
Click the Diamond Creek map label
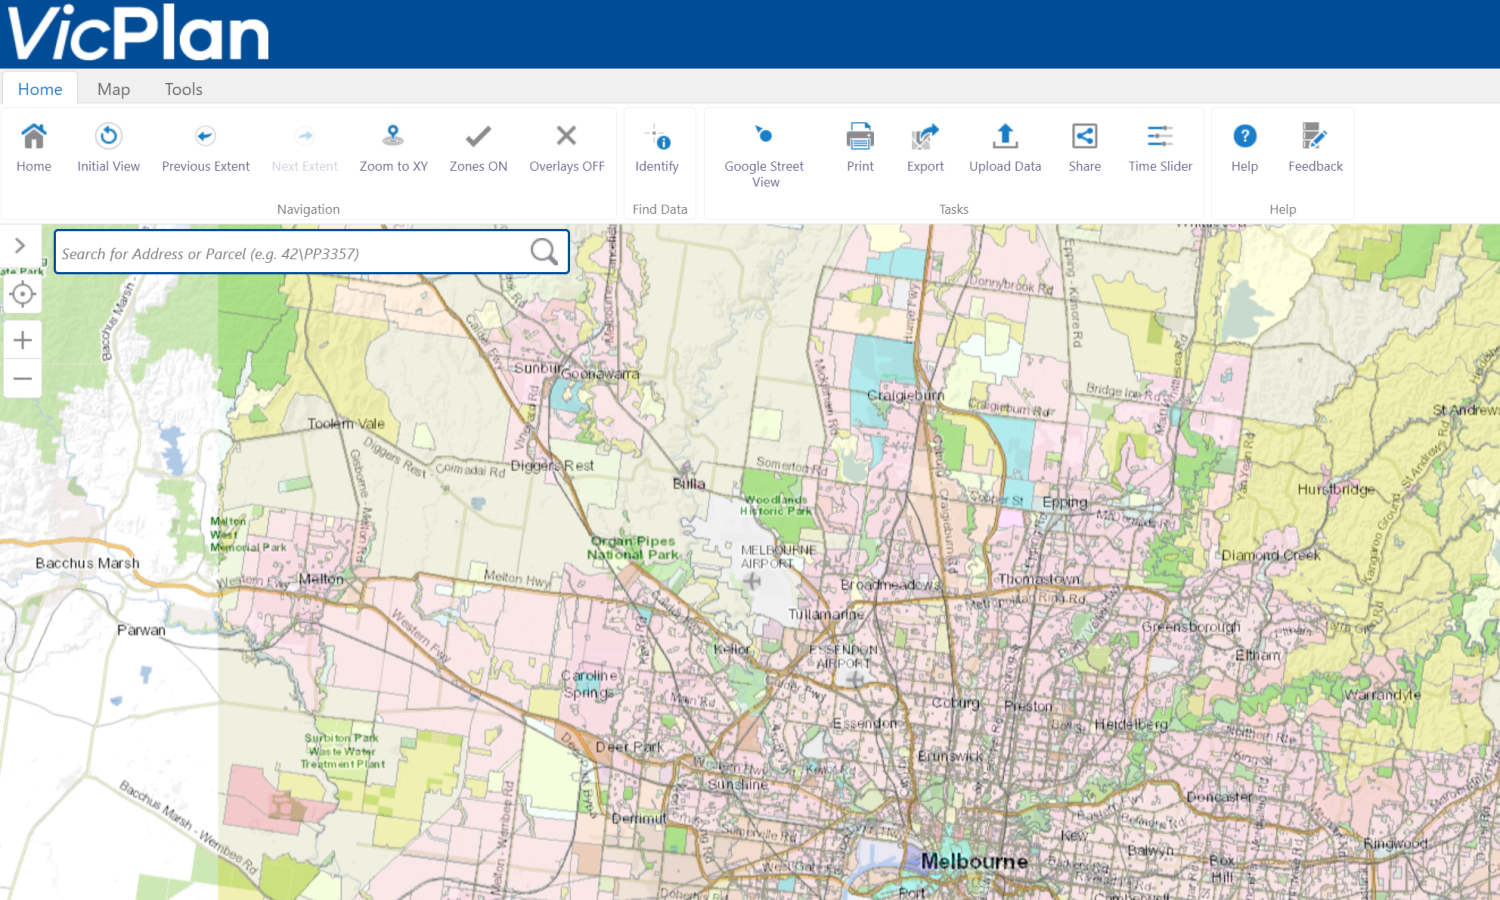point(1271,555)
